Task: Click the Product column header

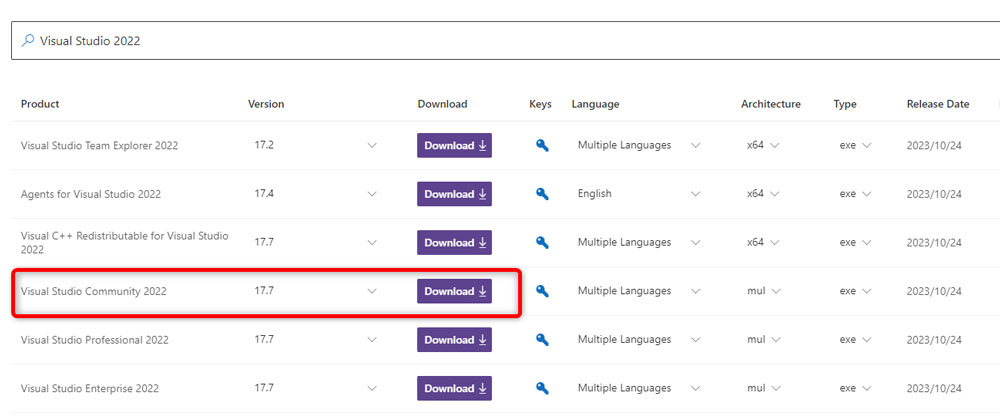Action: tap(40, 104)
